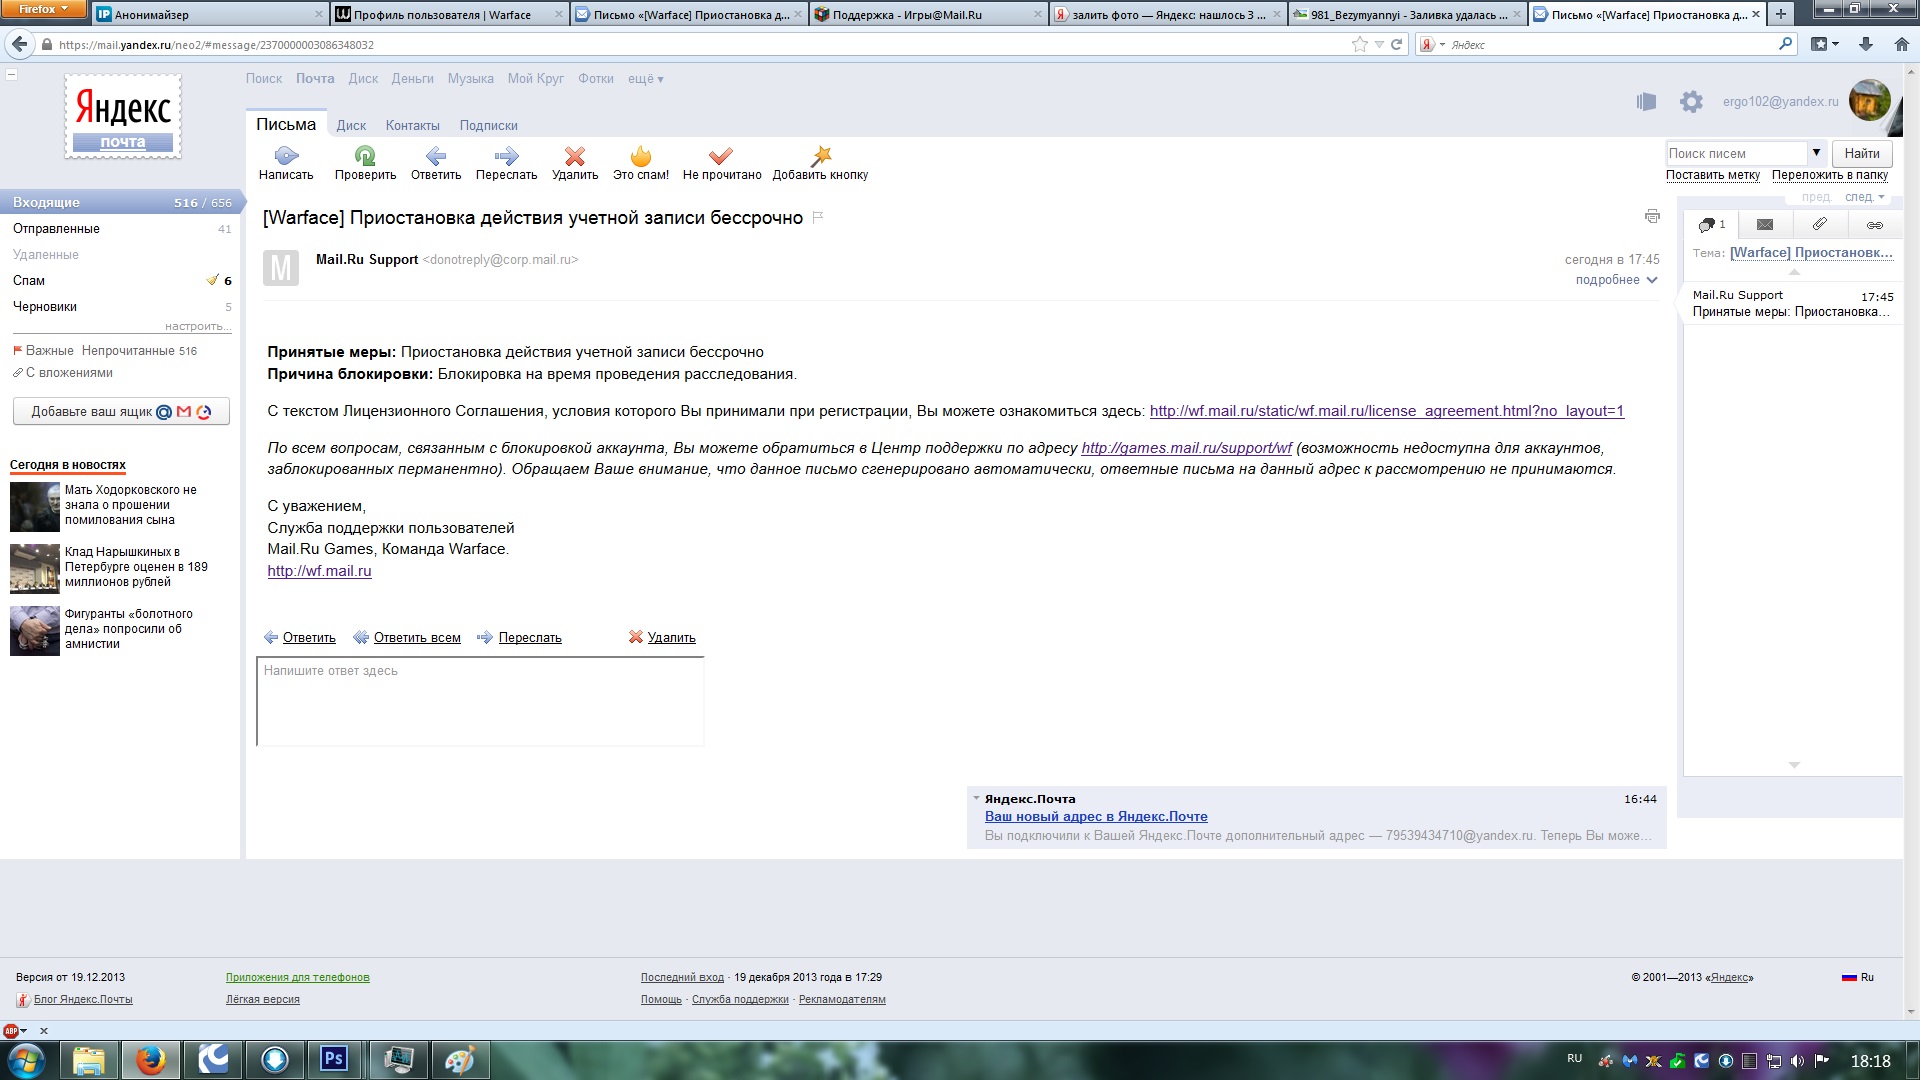Open the paperclip attachments tab in side panel
The width and height of the screenshot is (1920, 1080).
click(x=1820, y=224)
